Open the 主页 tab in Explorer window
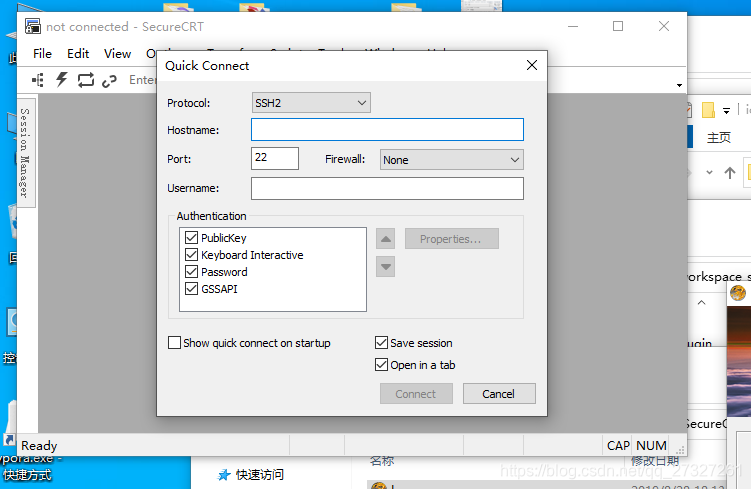751x489 pixels. point(719,138)
